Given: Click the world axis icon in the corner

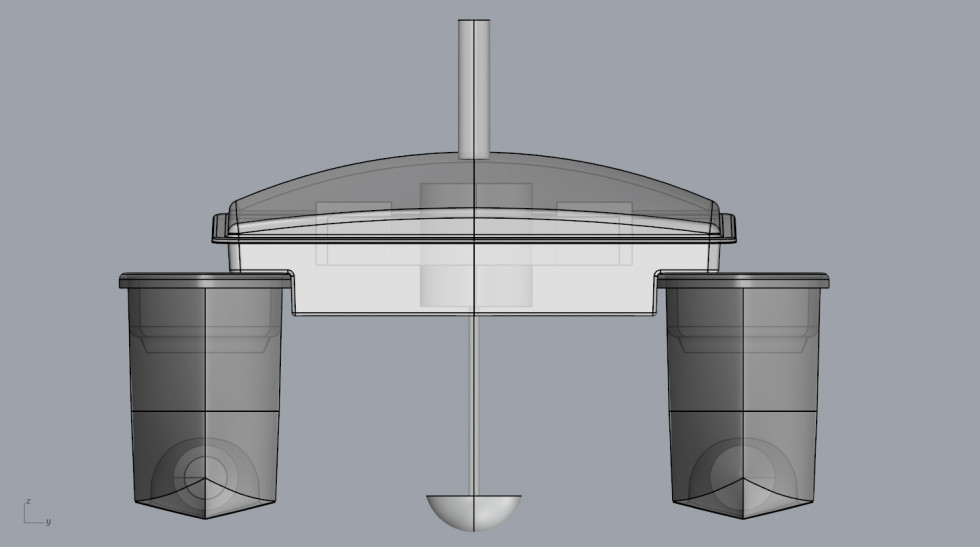Looking at the screenshot, I should pos(31,514).
